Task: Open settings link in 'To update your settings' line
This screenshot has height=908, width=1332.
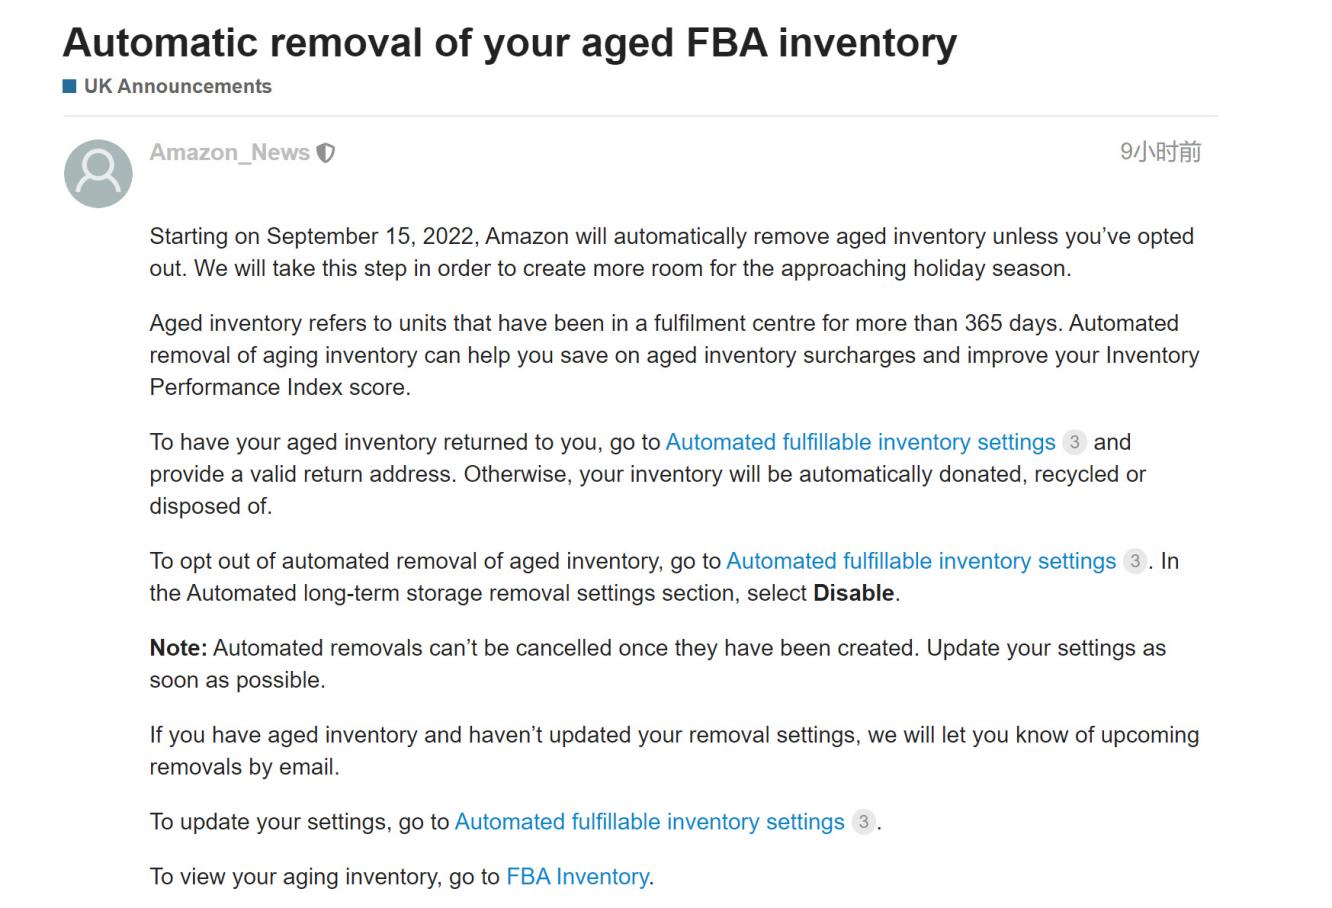Action: coord(649,822)
